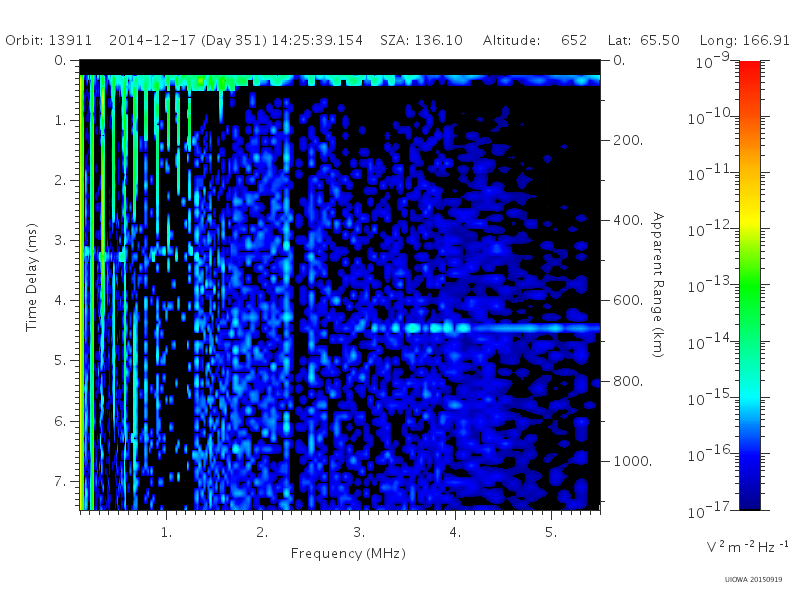Click the '1000.' apparent range tick label

[632, 461]
